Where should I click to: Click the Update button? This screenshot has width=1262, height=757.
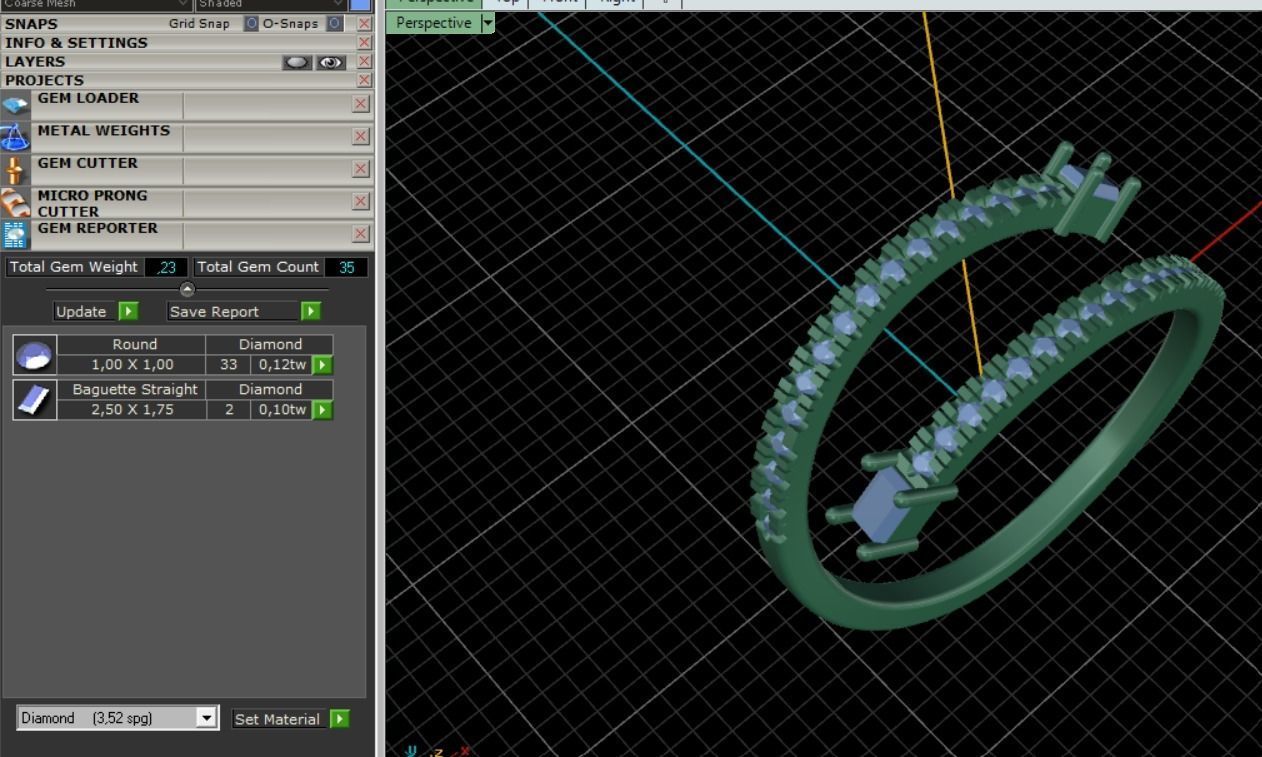(81, 311)
